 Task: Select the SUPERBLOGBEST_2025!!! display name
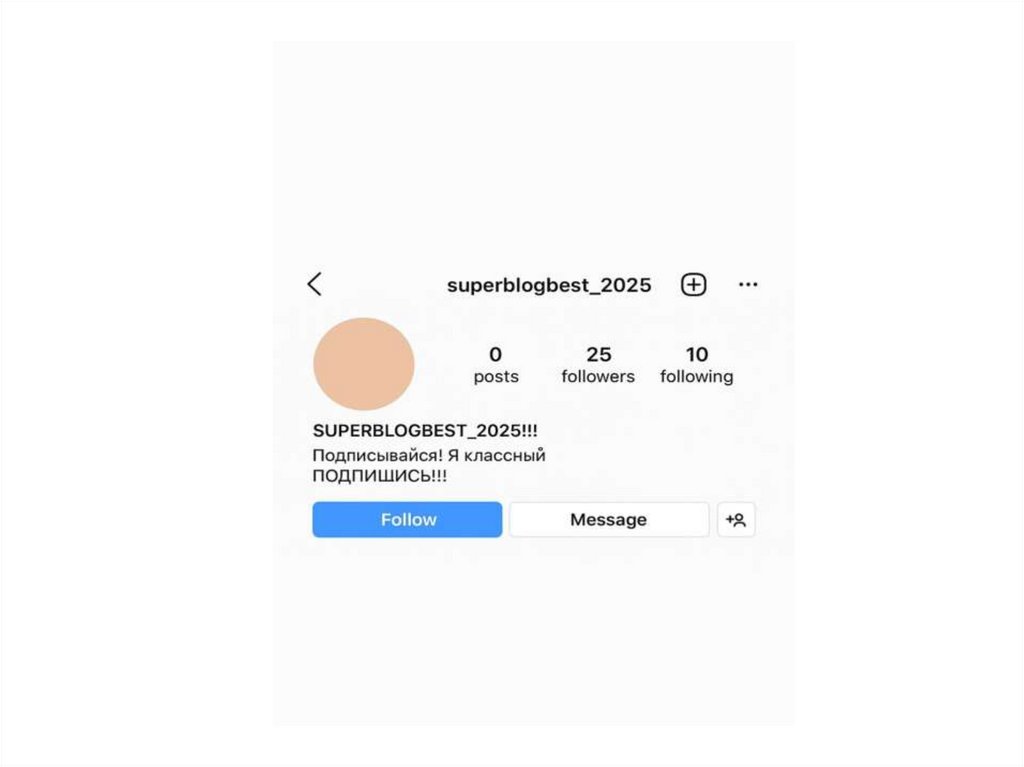[x=425, y=431]
